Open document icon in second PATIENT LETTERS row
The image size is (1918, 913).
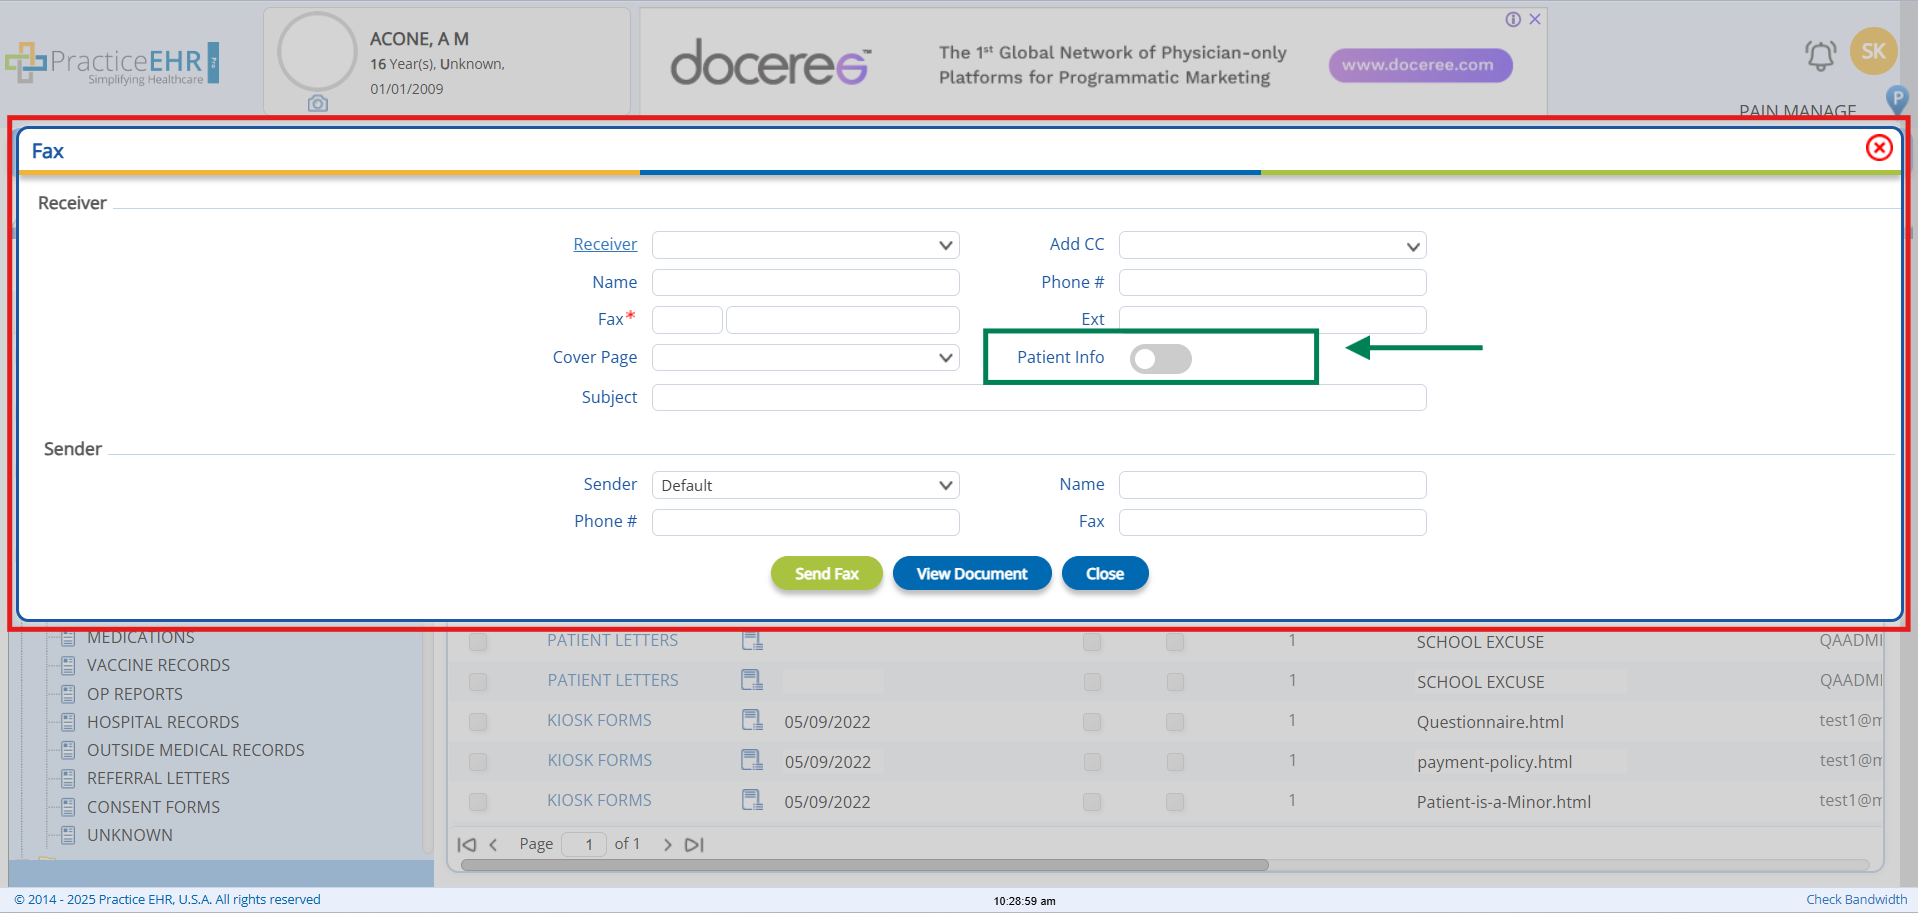(x=751, y=680)
